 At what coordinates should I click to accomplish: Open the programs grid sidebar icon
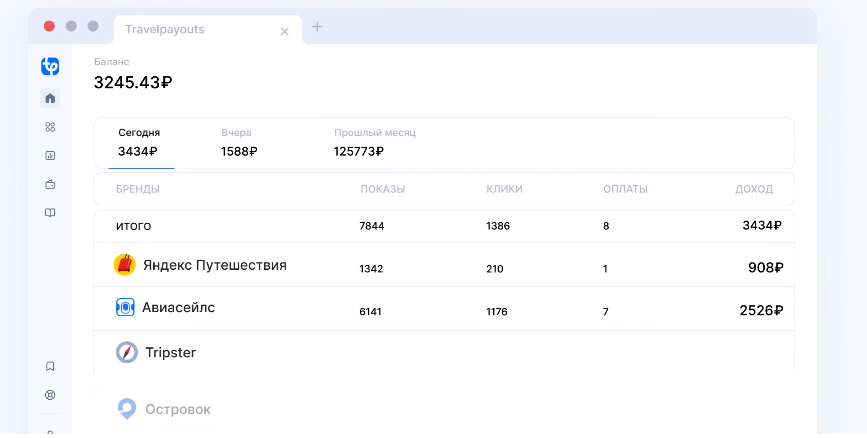click(x=50, y=127)
